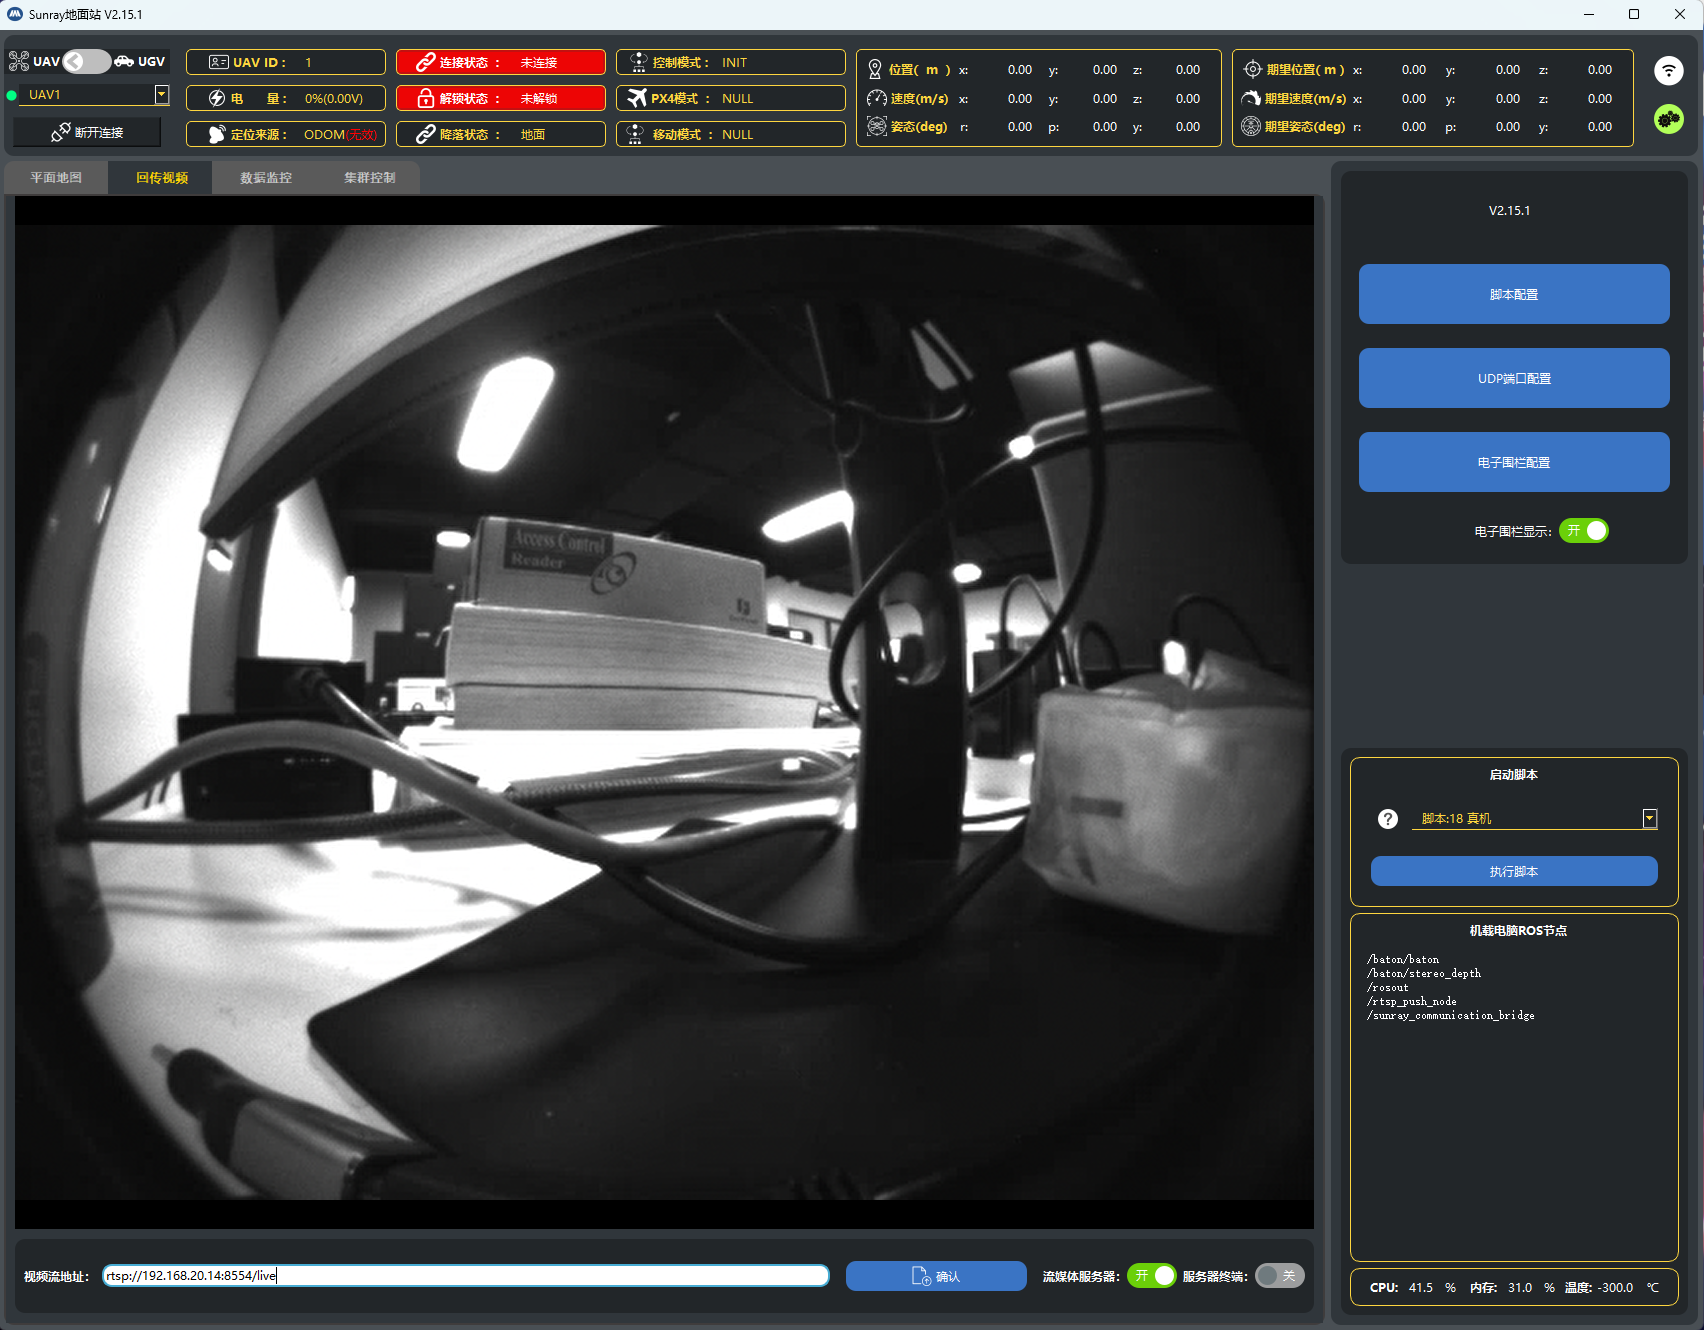Disable the 流媒体服务器 toggle
The image size is (1704, 1330).
(1151, 1276)
